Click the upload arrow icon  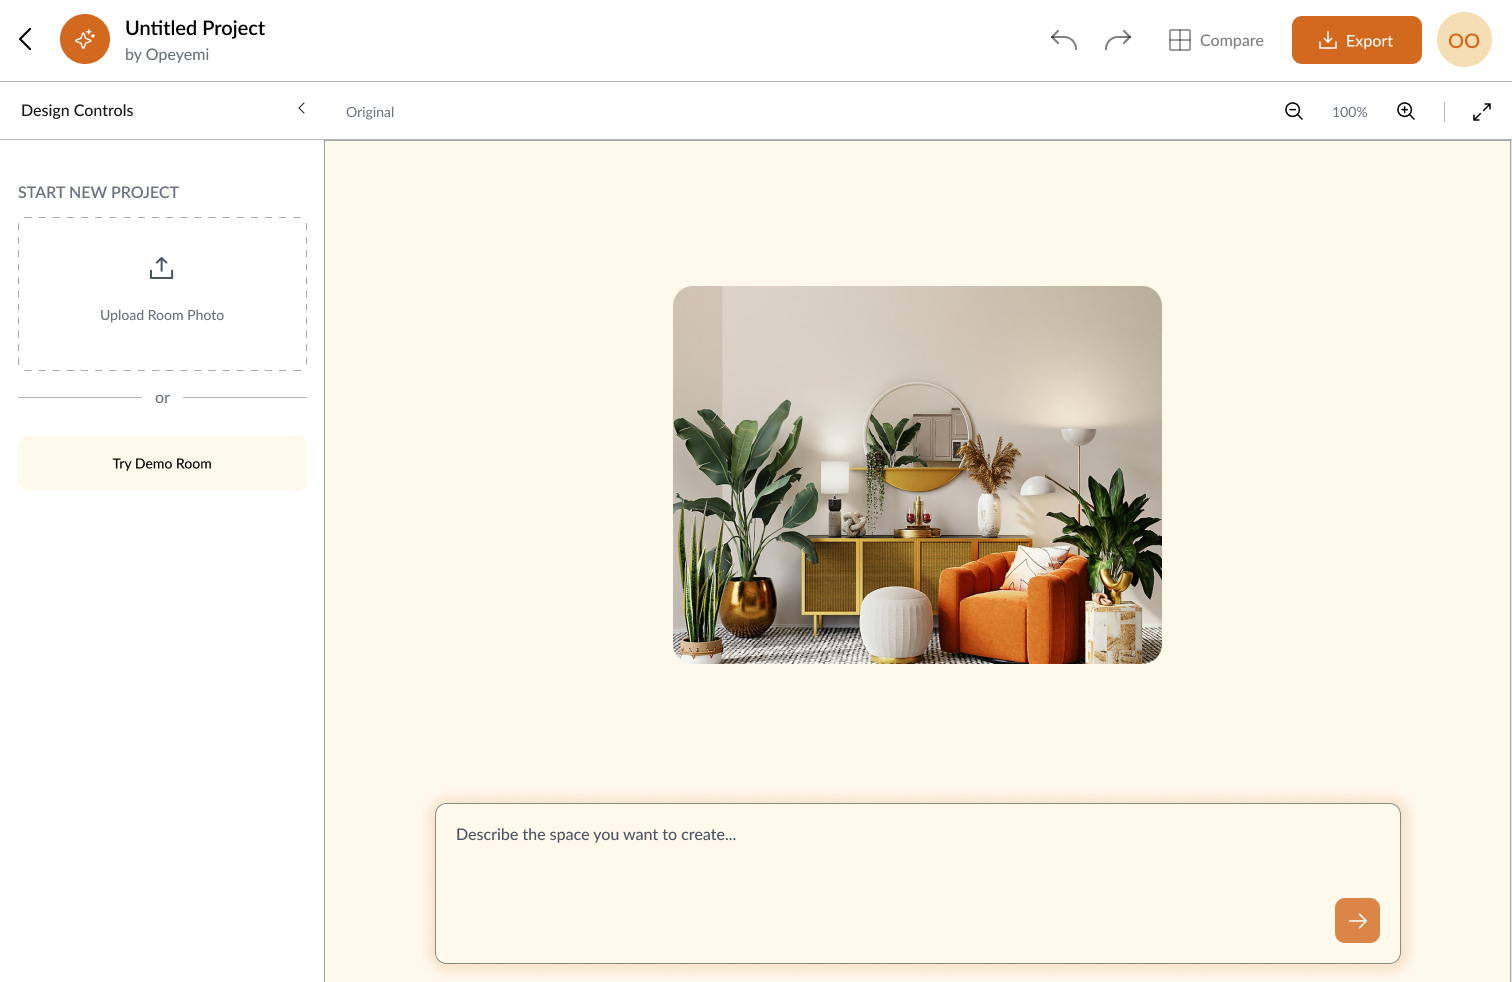(162, 268)
